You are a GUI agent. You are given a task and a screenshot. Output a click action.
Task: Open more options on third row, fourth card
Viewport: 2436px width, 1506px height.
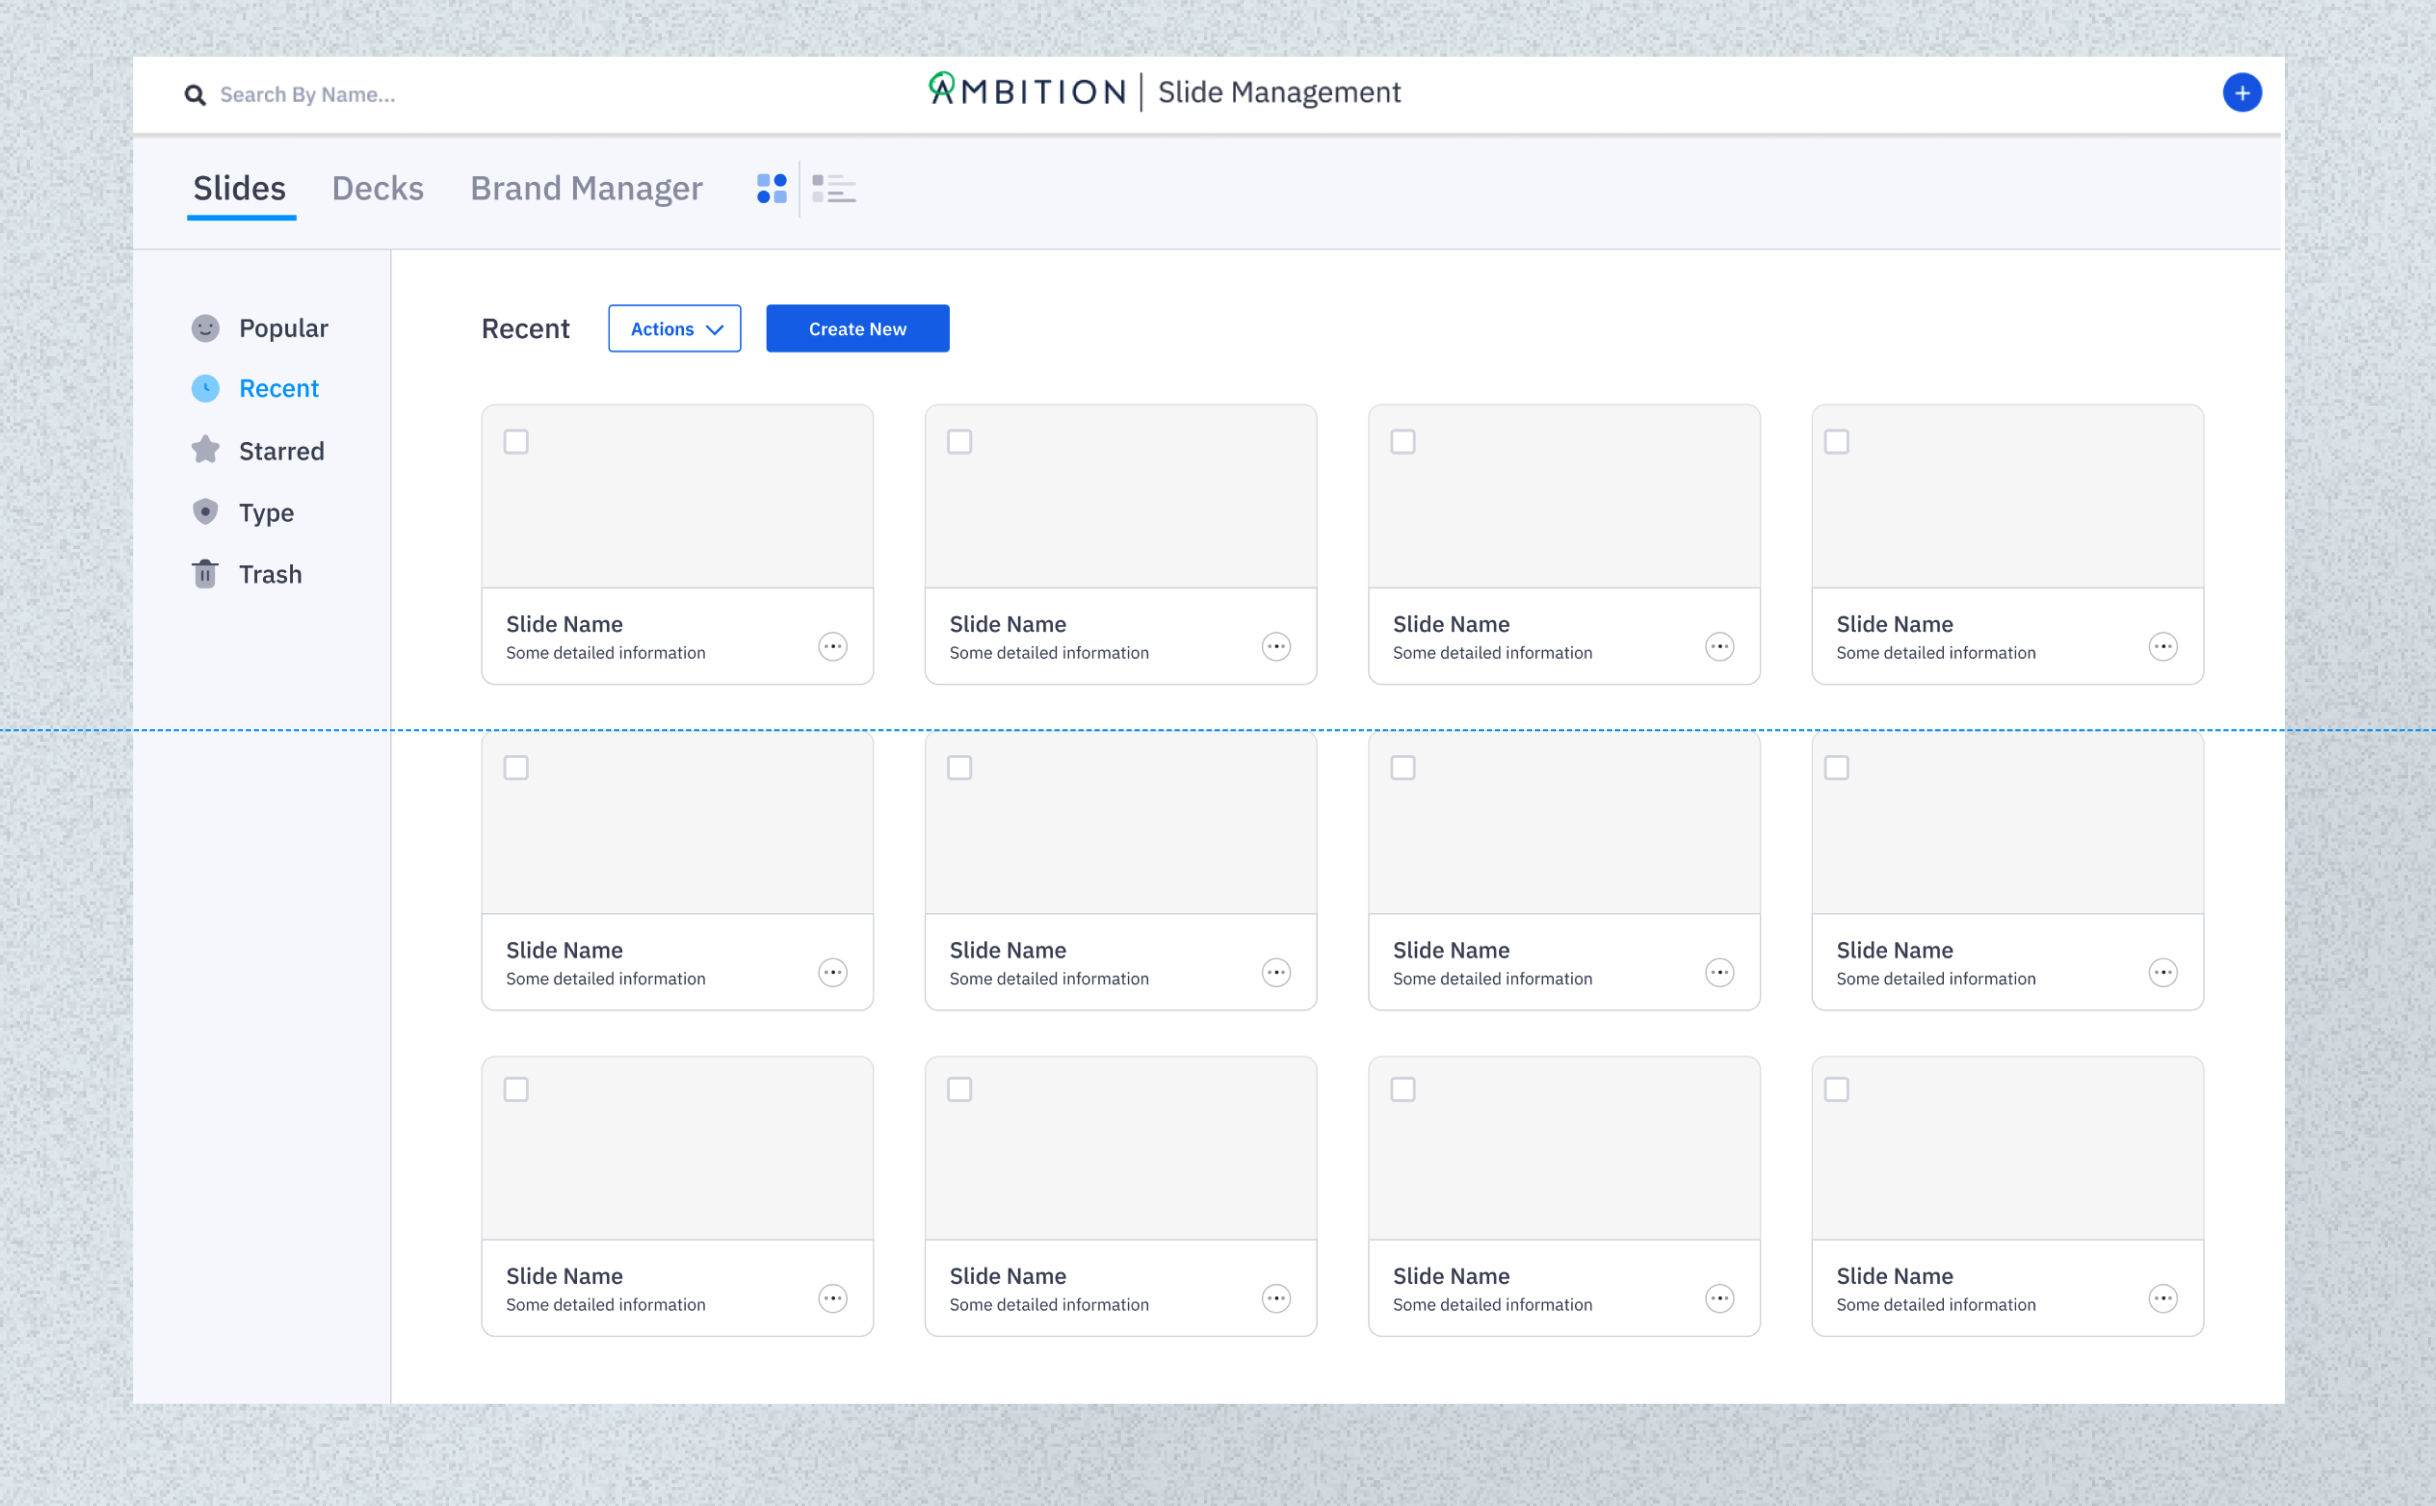tap(2163, 1299)
